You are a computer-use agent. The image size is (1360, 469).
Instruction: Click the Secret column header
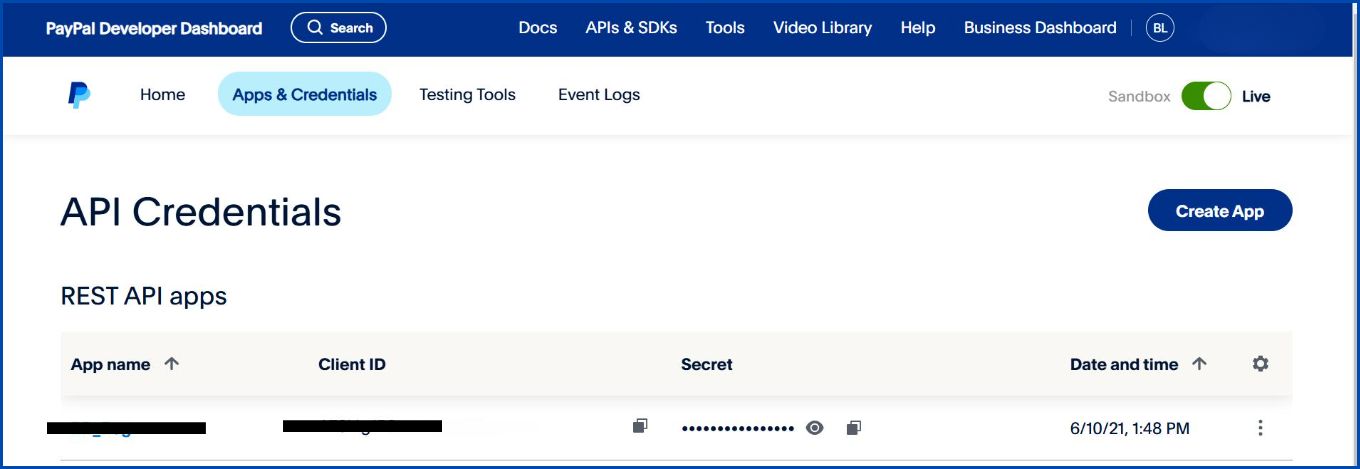click(x=707, y=365)
